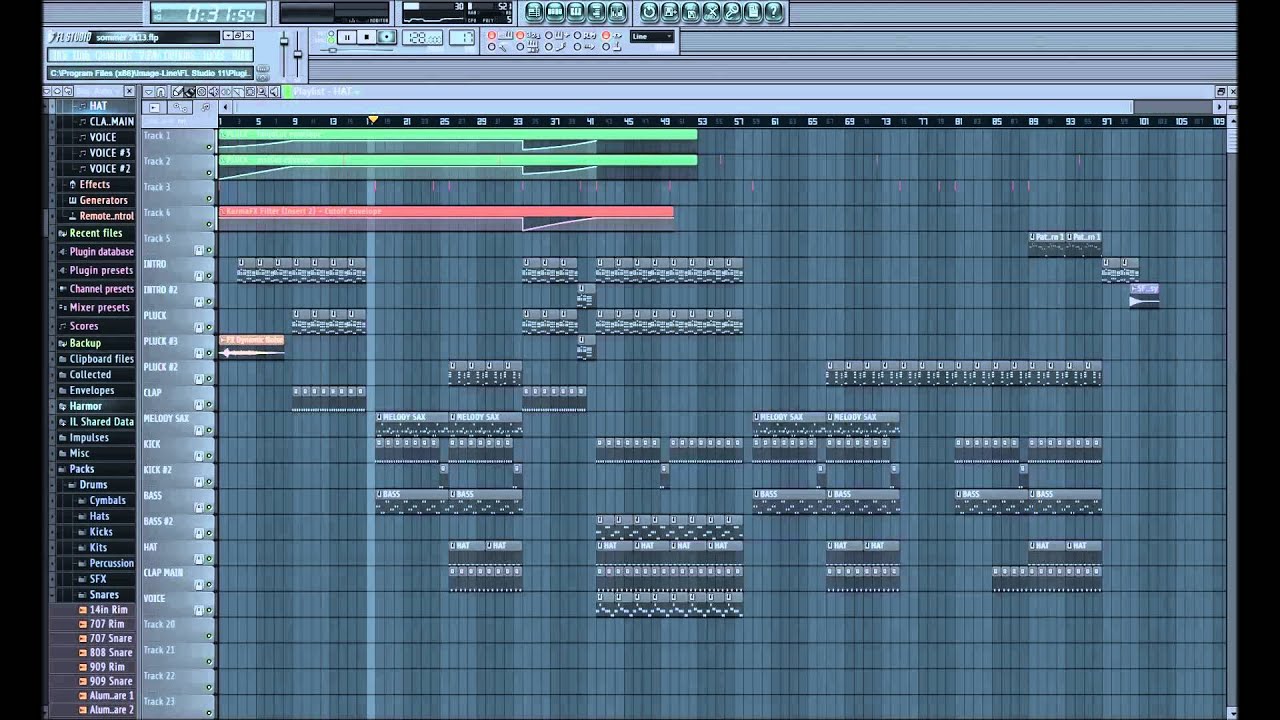Open the CHANNELS menu

(114, 55)
